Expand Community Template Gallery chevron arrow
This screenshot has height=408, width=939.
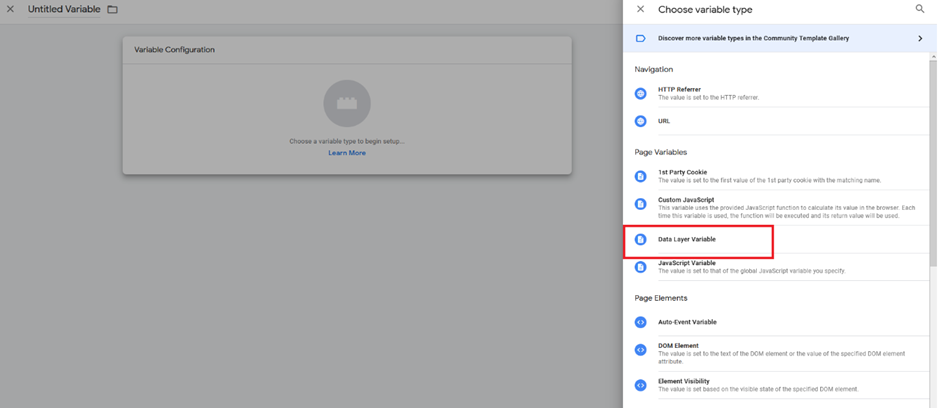(920, 39)
